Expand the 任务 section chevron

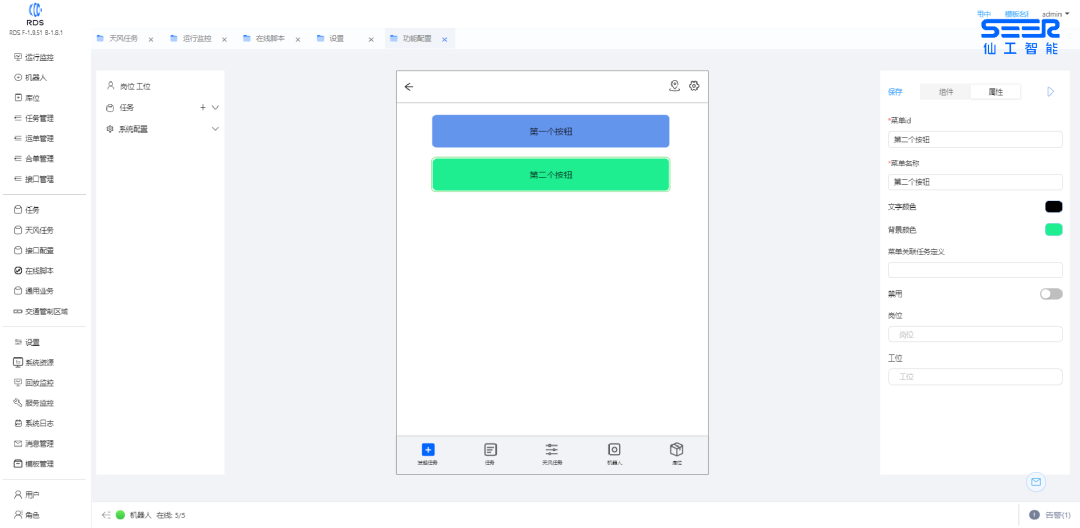pos(215,107)
